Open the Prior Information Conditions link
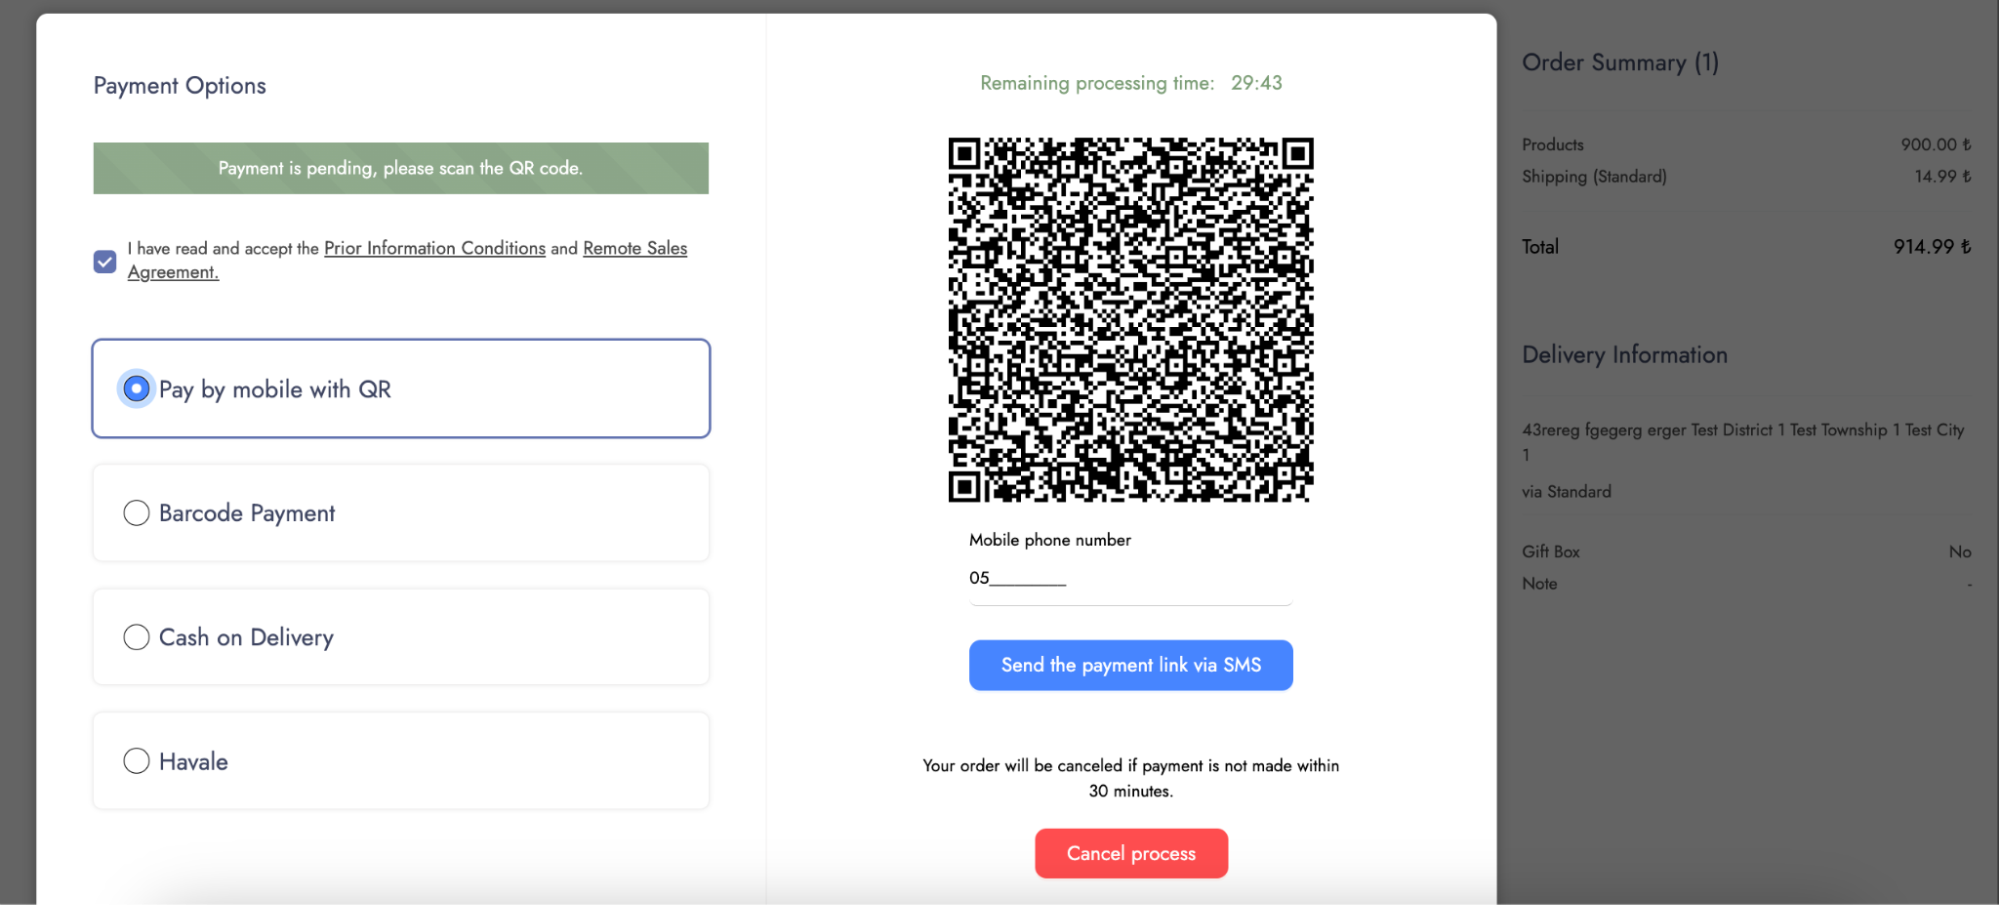The image size is (1999, 905). tap(434, 248)
